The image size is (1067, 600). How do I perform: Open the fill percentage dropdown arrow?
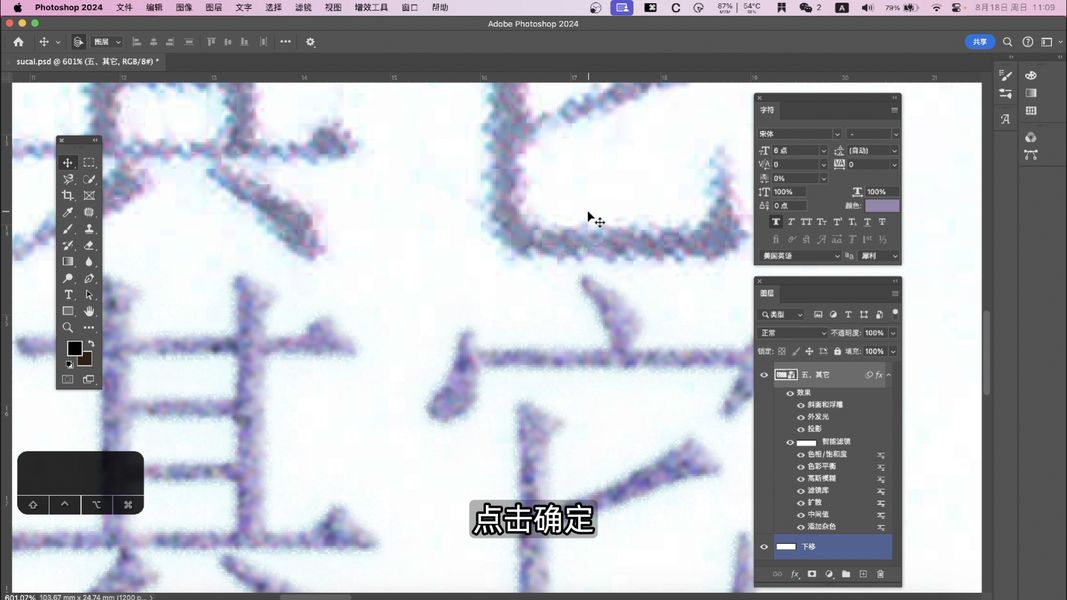893,352
